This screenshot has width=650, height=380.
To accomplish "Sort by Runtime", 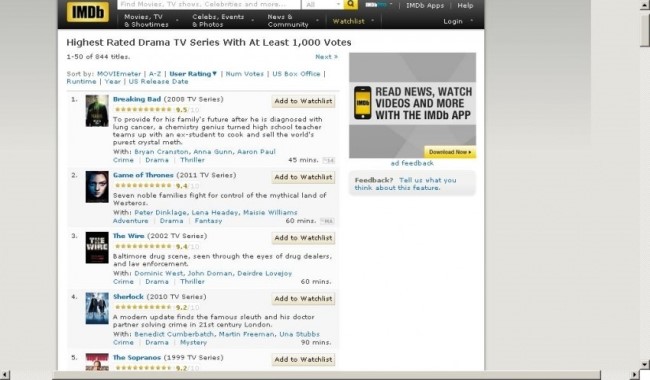I will pos(81,82).
